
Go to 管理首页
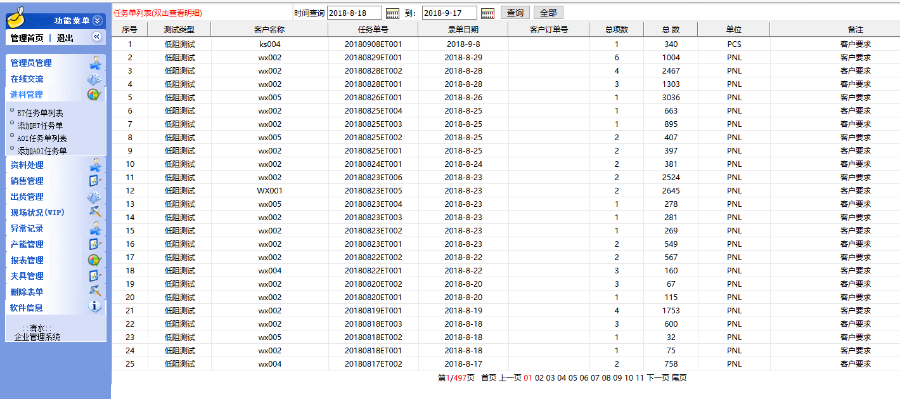pyautogui.click(x=27, y=38)
